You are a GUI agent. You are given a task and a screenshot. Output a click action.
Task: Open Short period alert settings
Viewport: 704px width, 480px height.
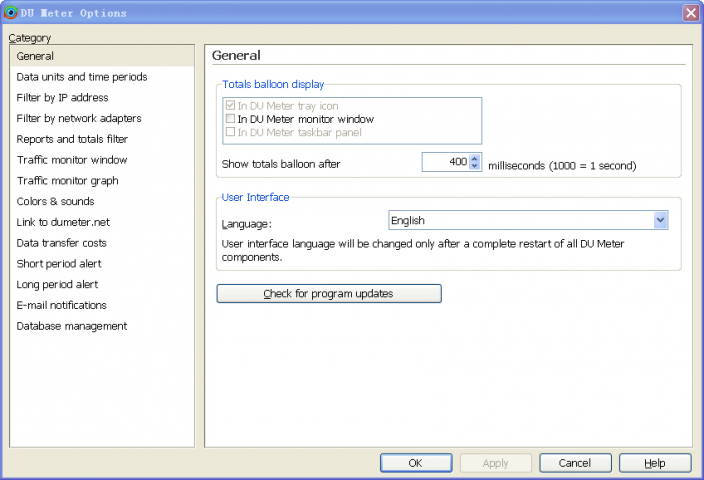click(x=59, y=264)
